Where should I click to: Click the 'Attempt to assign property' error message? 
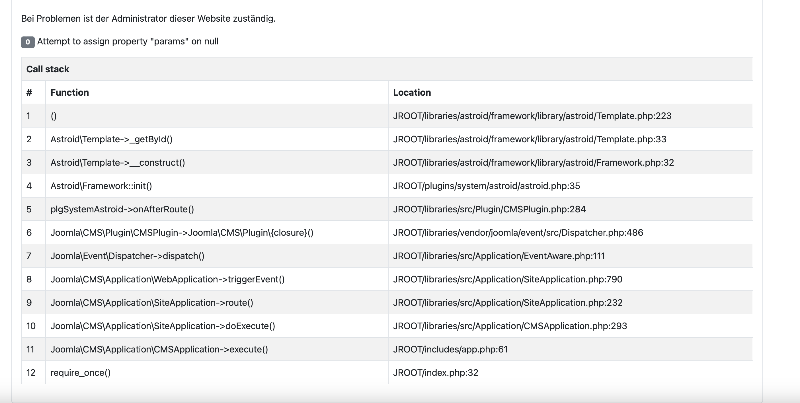128,41
